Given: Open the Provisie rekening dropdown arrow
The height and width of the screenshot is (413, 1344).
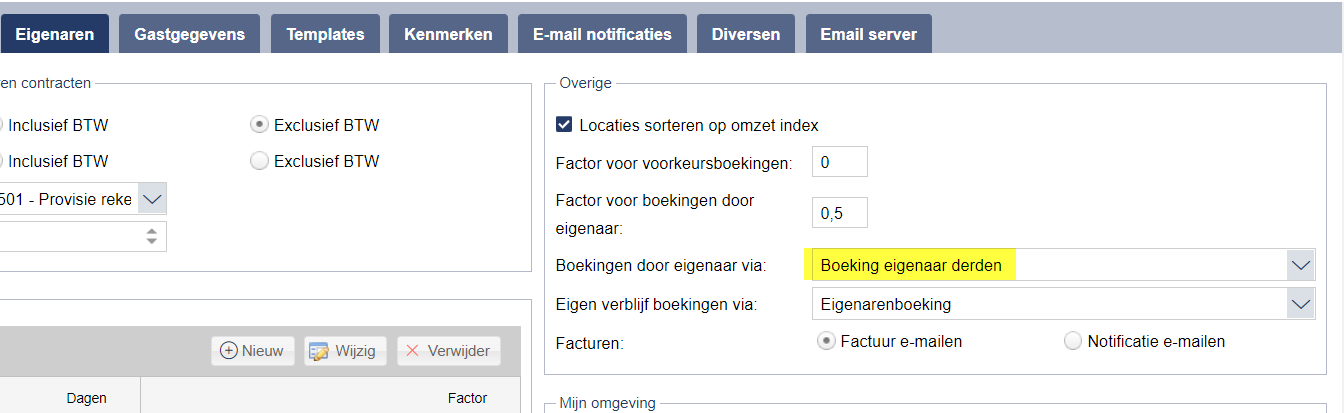Looking at the screenshot, I should tap(152, 199).
